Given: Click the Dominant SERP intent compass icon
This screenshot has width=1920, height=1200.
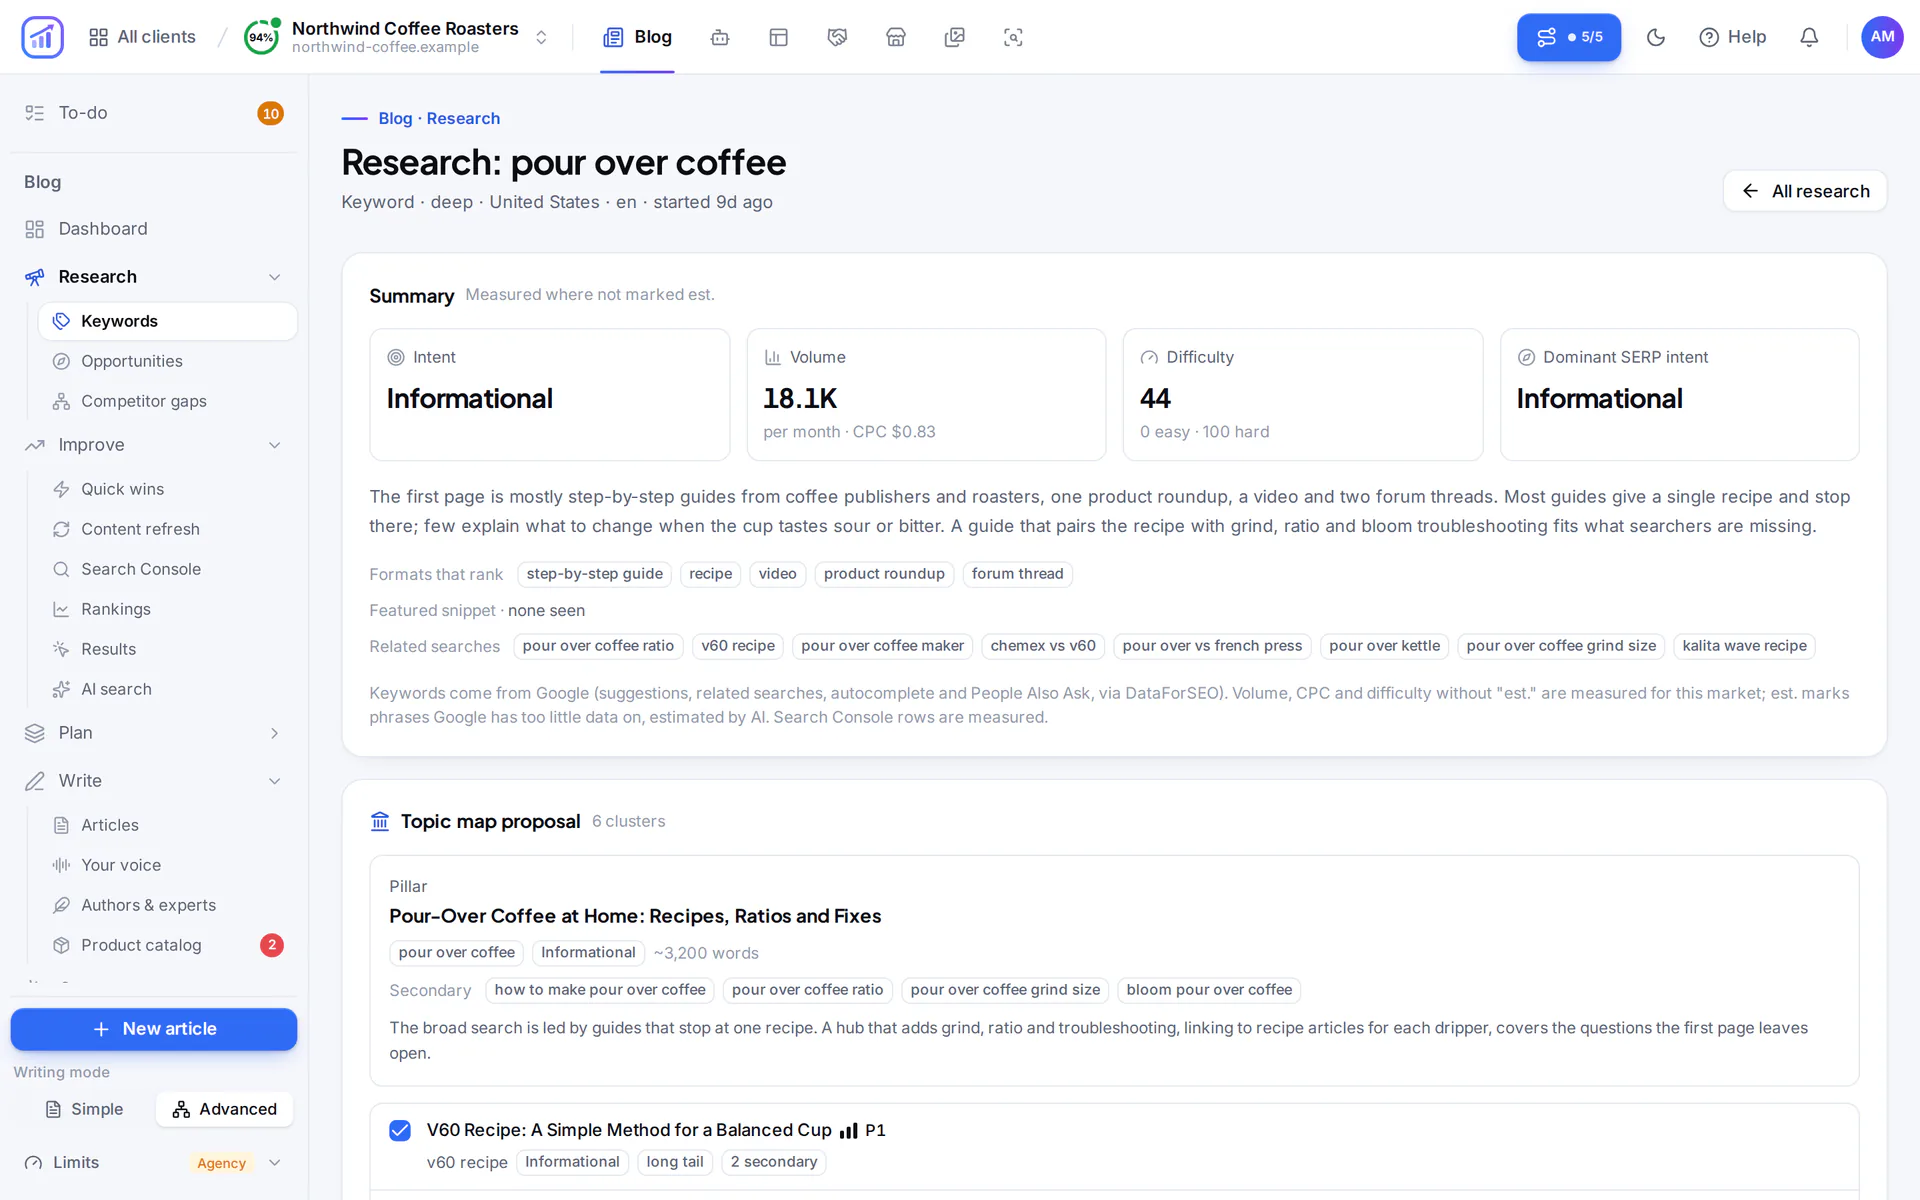Looking at the screenshot, I should click(x=1526, y=357).
